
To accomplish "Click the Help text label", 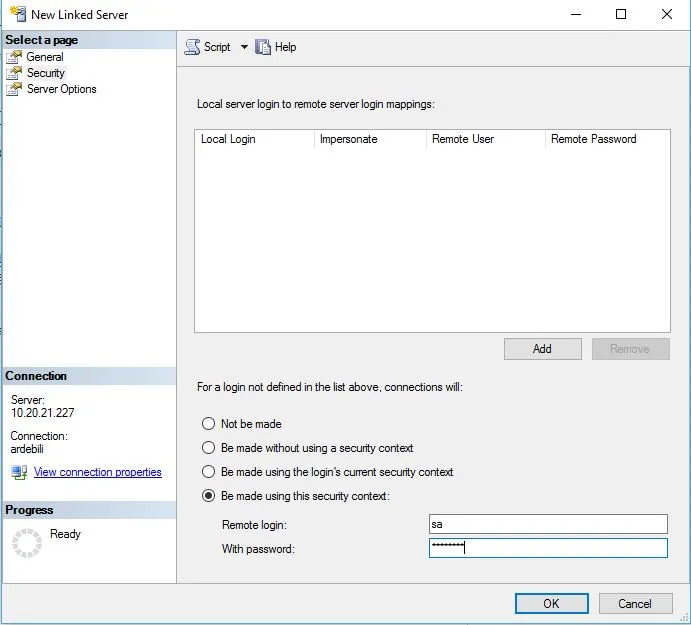I will (x=286, y=47).
